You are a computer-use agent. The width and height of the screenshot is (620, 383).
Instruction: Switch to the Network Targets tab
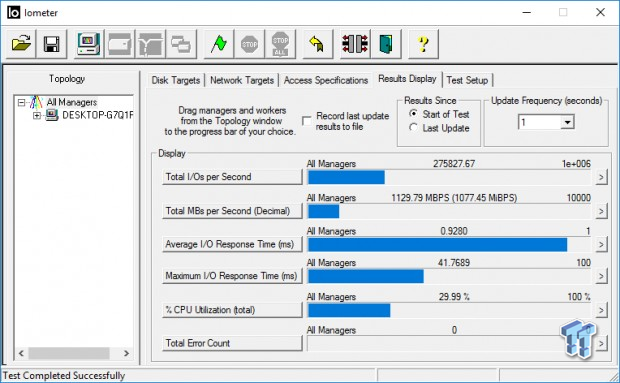point(242,80)
